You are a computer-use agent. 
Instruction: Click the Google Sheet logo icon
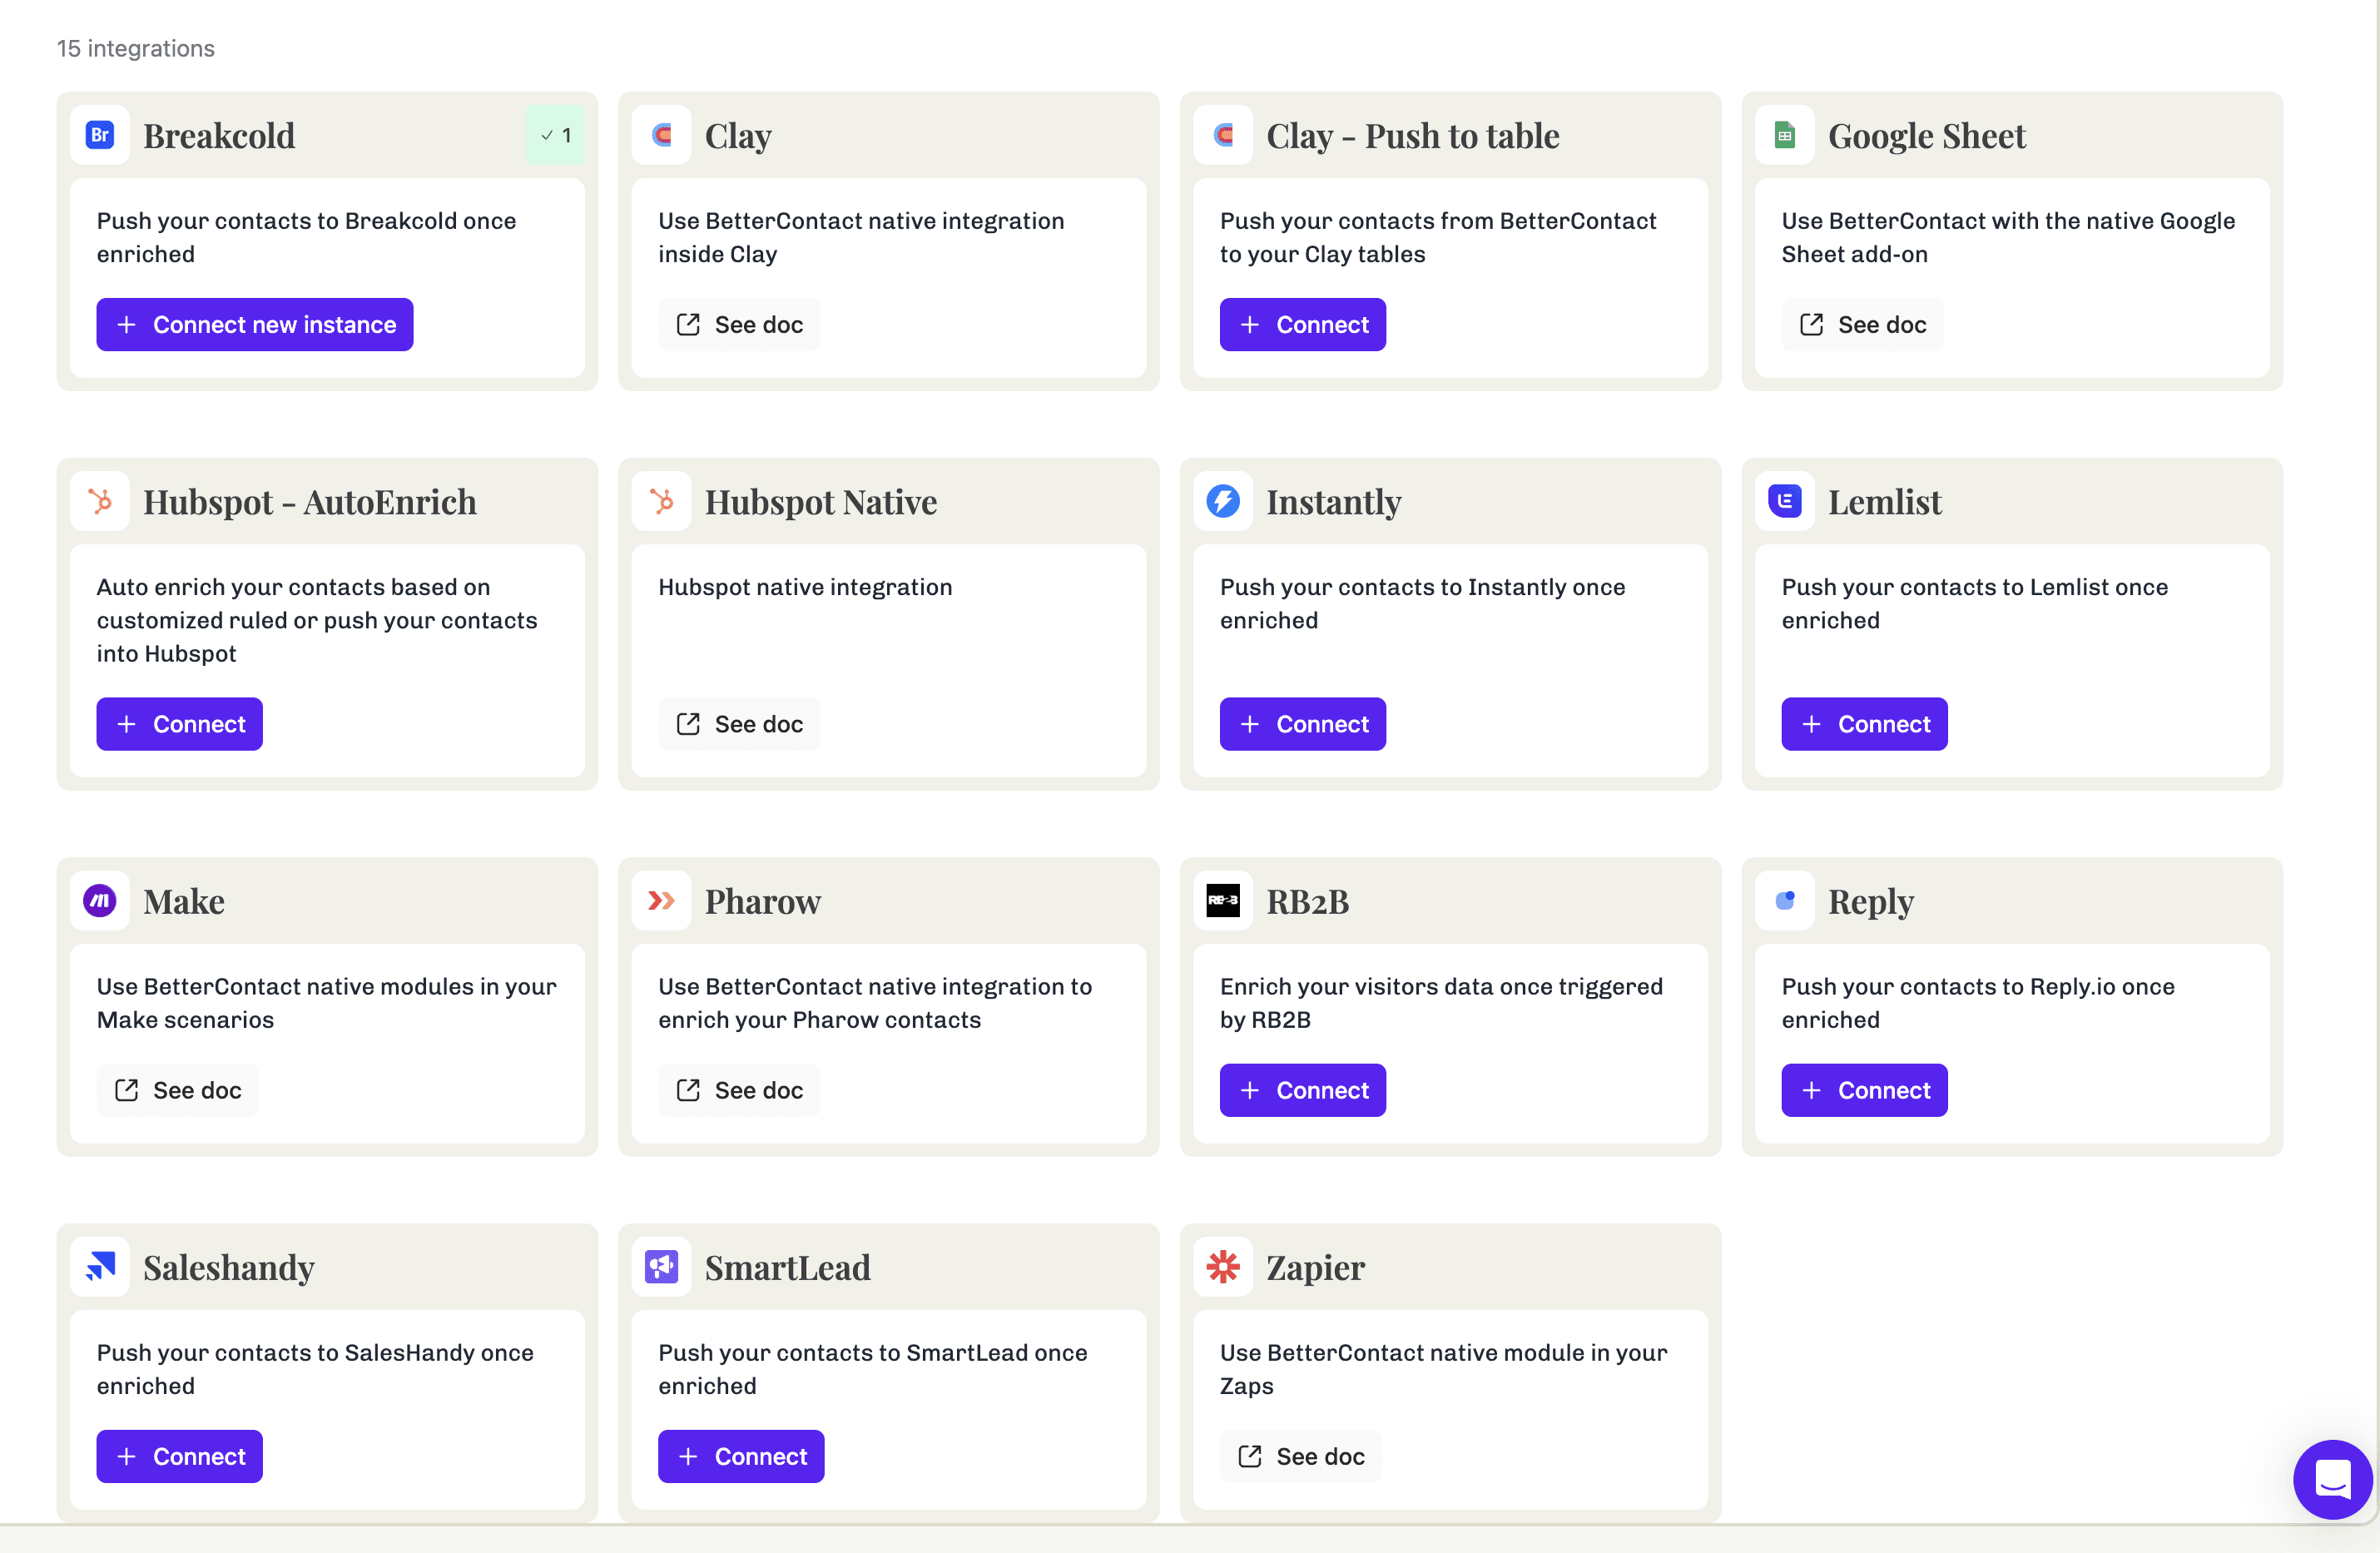1786,134
